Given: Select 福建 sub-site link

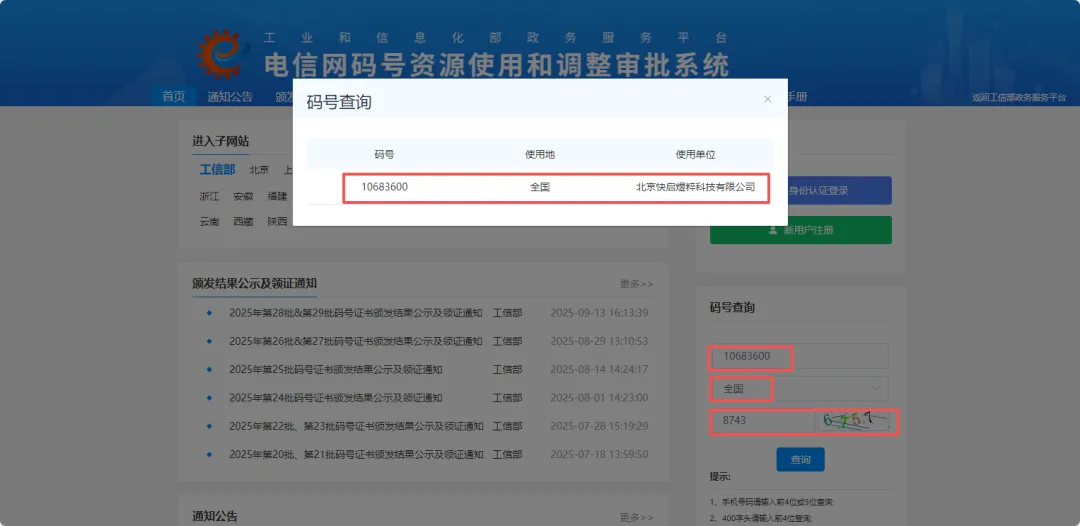Looking at the screenshot, I should pyautogui.click(x=277, y=196).
